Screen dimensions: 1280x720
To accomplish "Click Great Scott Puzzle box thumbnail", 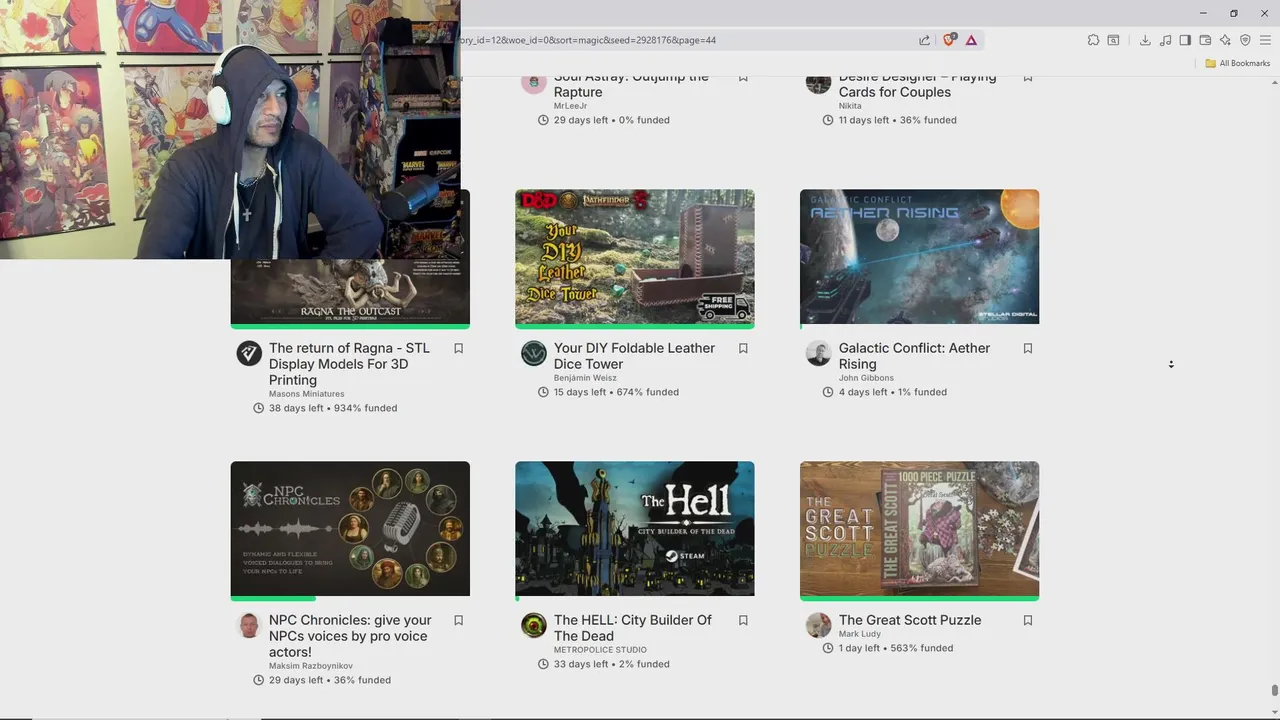I will pyautogui.click(x=919, y=529).
